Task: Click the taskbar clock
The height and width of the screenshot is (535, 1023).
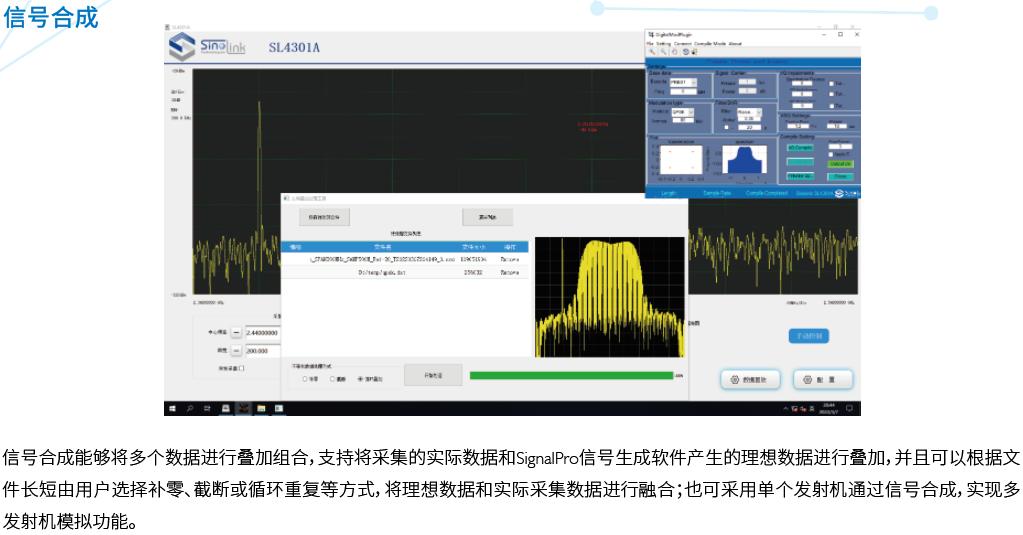Action: (829, 408)
